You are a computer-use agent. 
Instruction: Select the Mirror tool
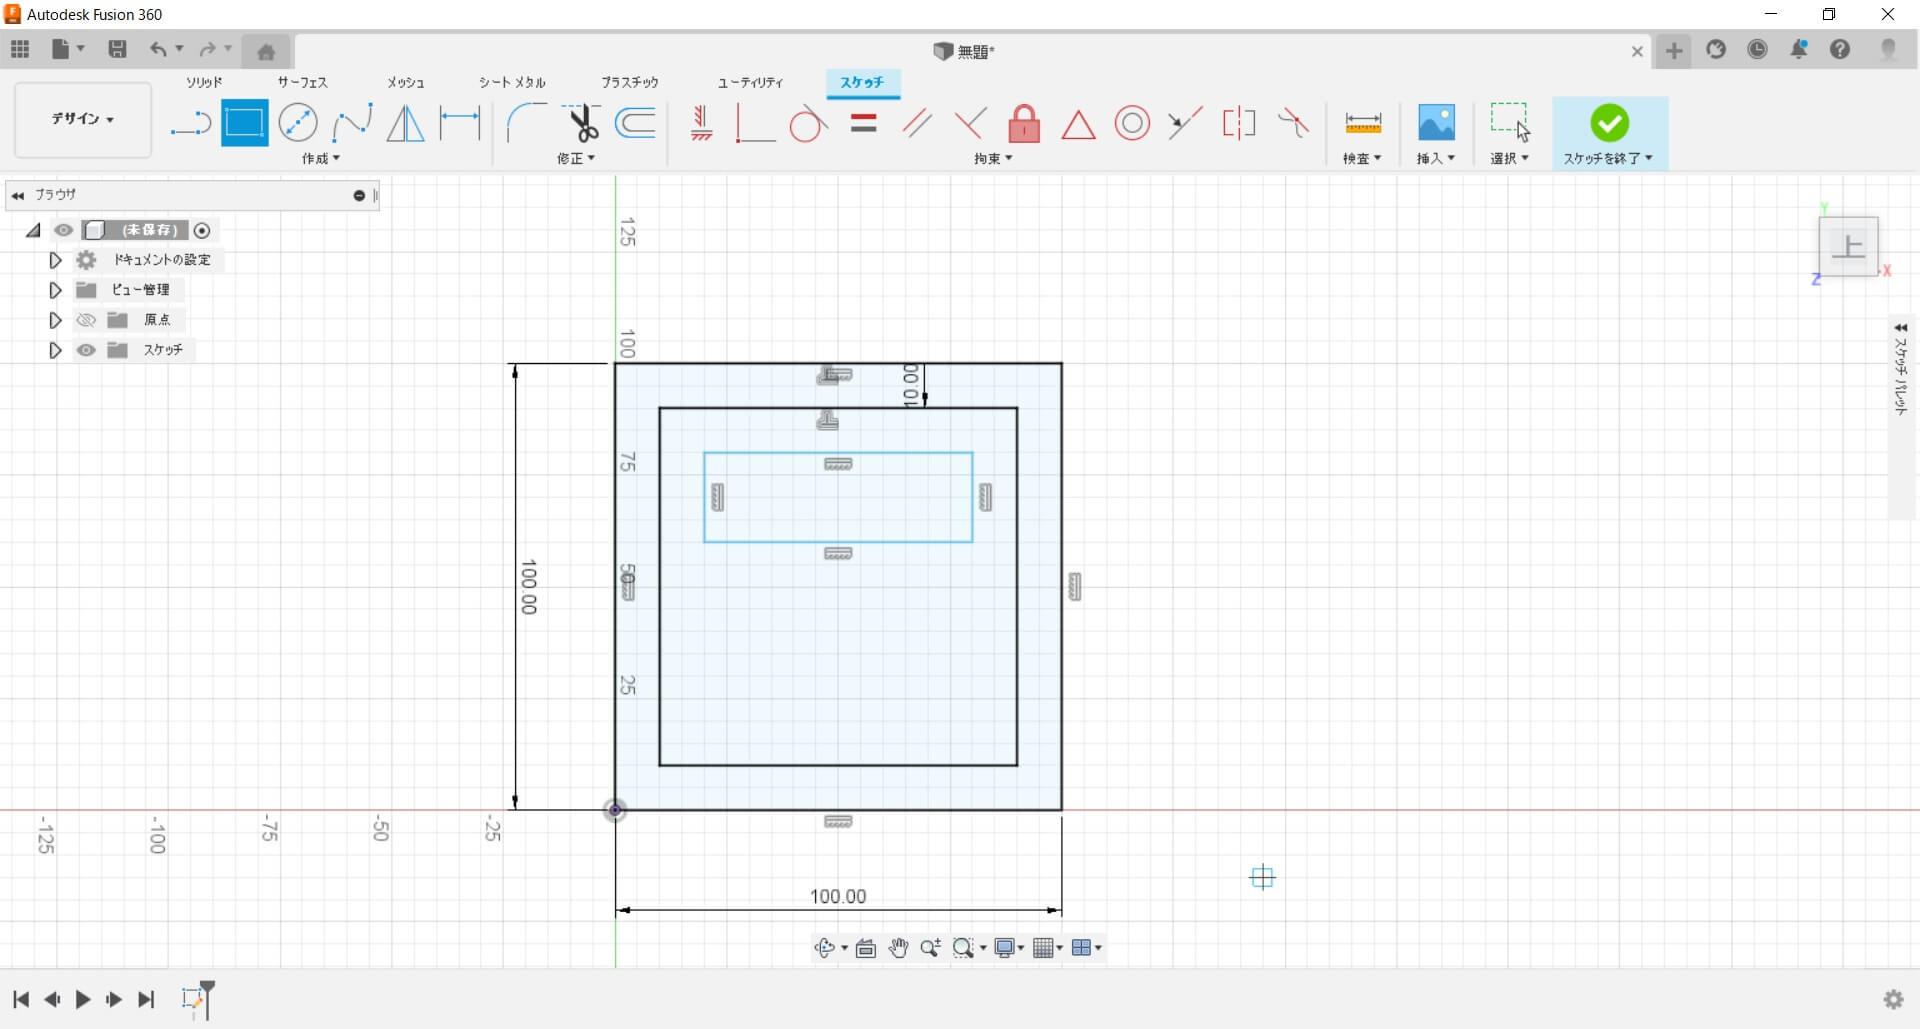pyautogui.click(x=405, y=124)
